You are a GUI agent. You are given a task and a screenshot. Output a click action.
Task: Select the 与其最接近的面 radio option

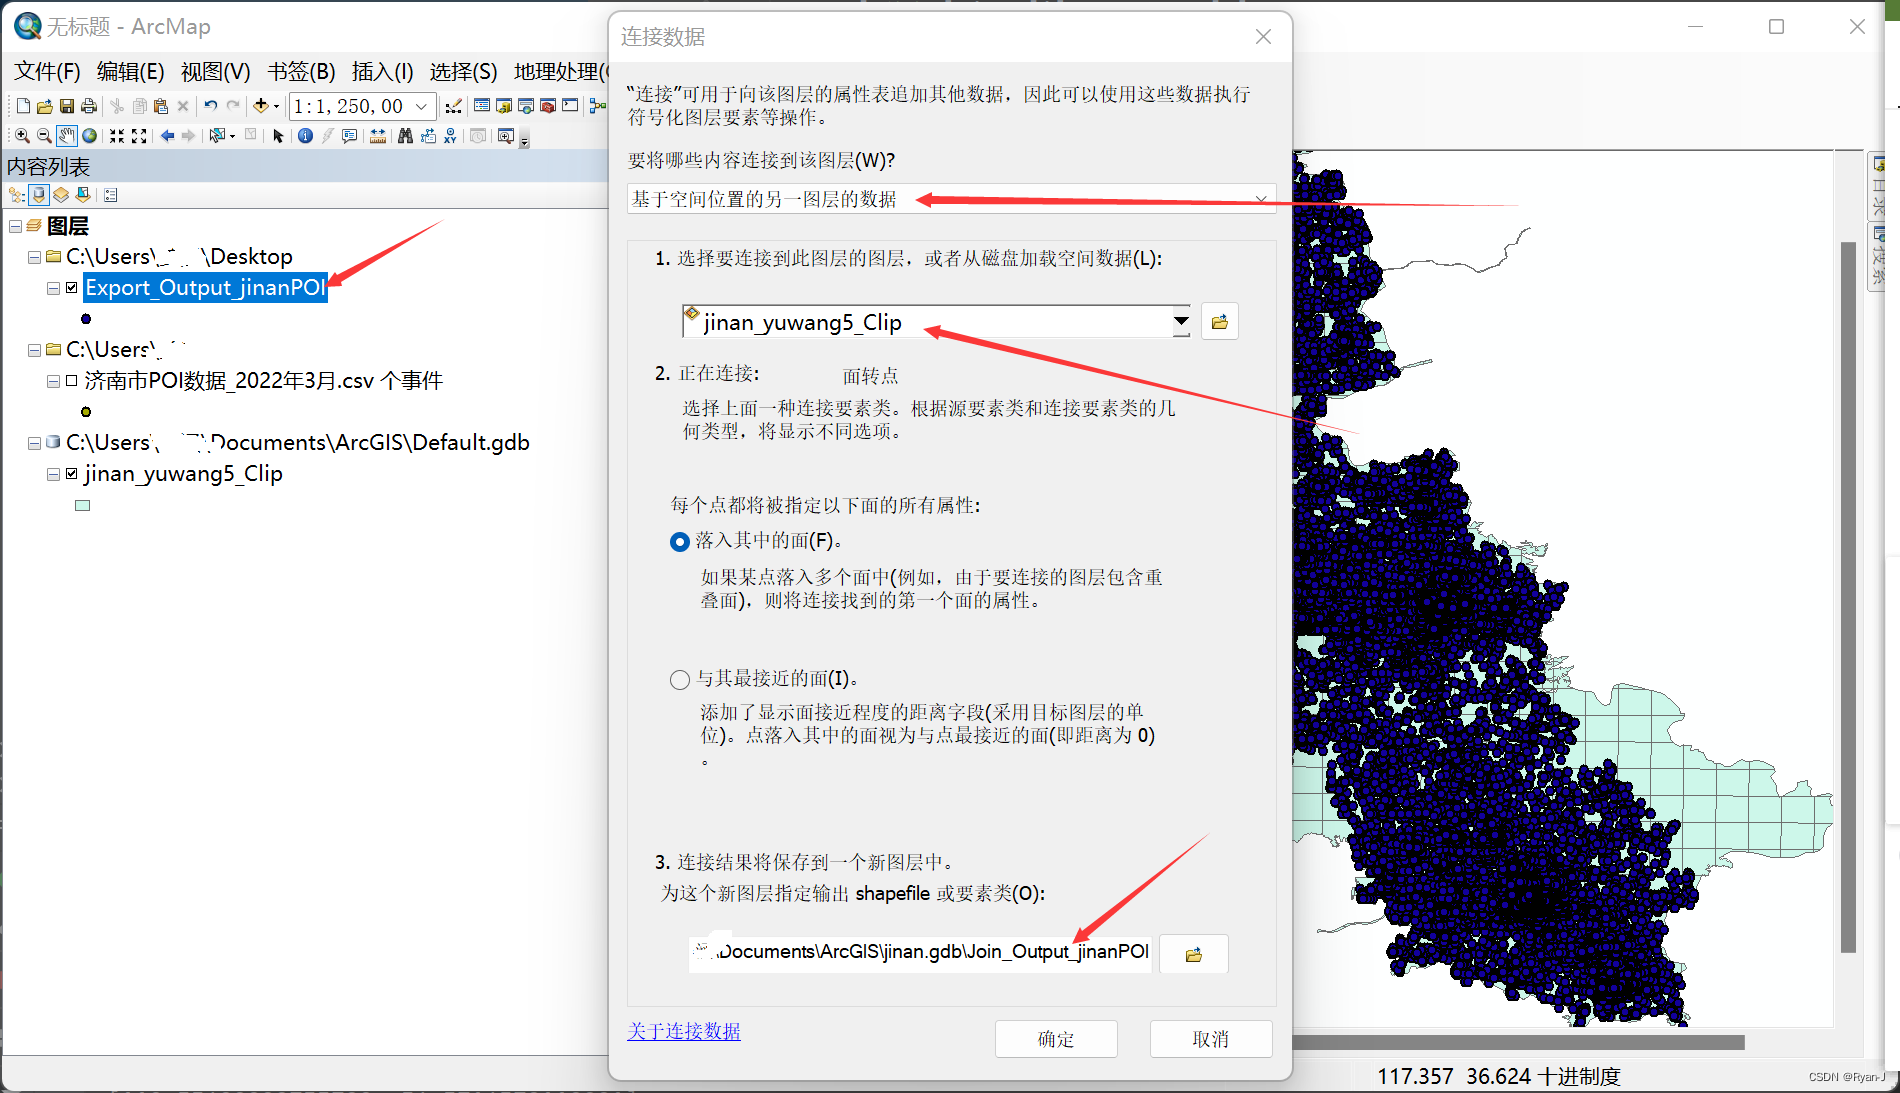click(x=680, y=679)
